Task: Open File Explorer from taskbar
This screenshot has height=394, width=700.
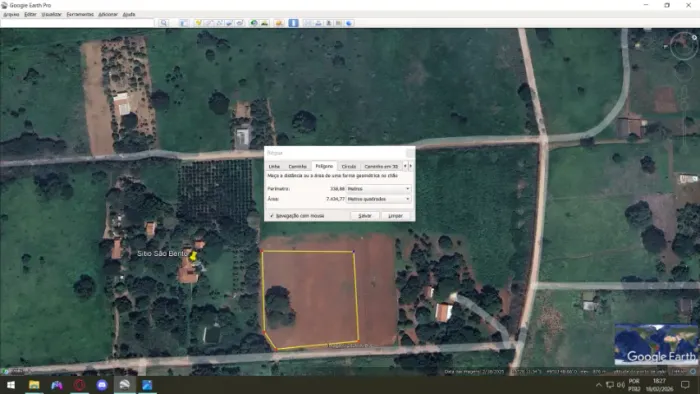Action: (x=34, y=385)
